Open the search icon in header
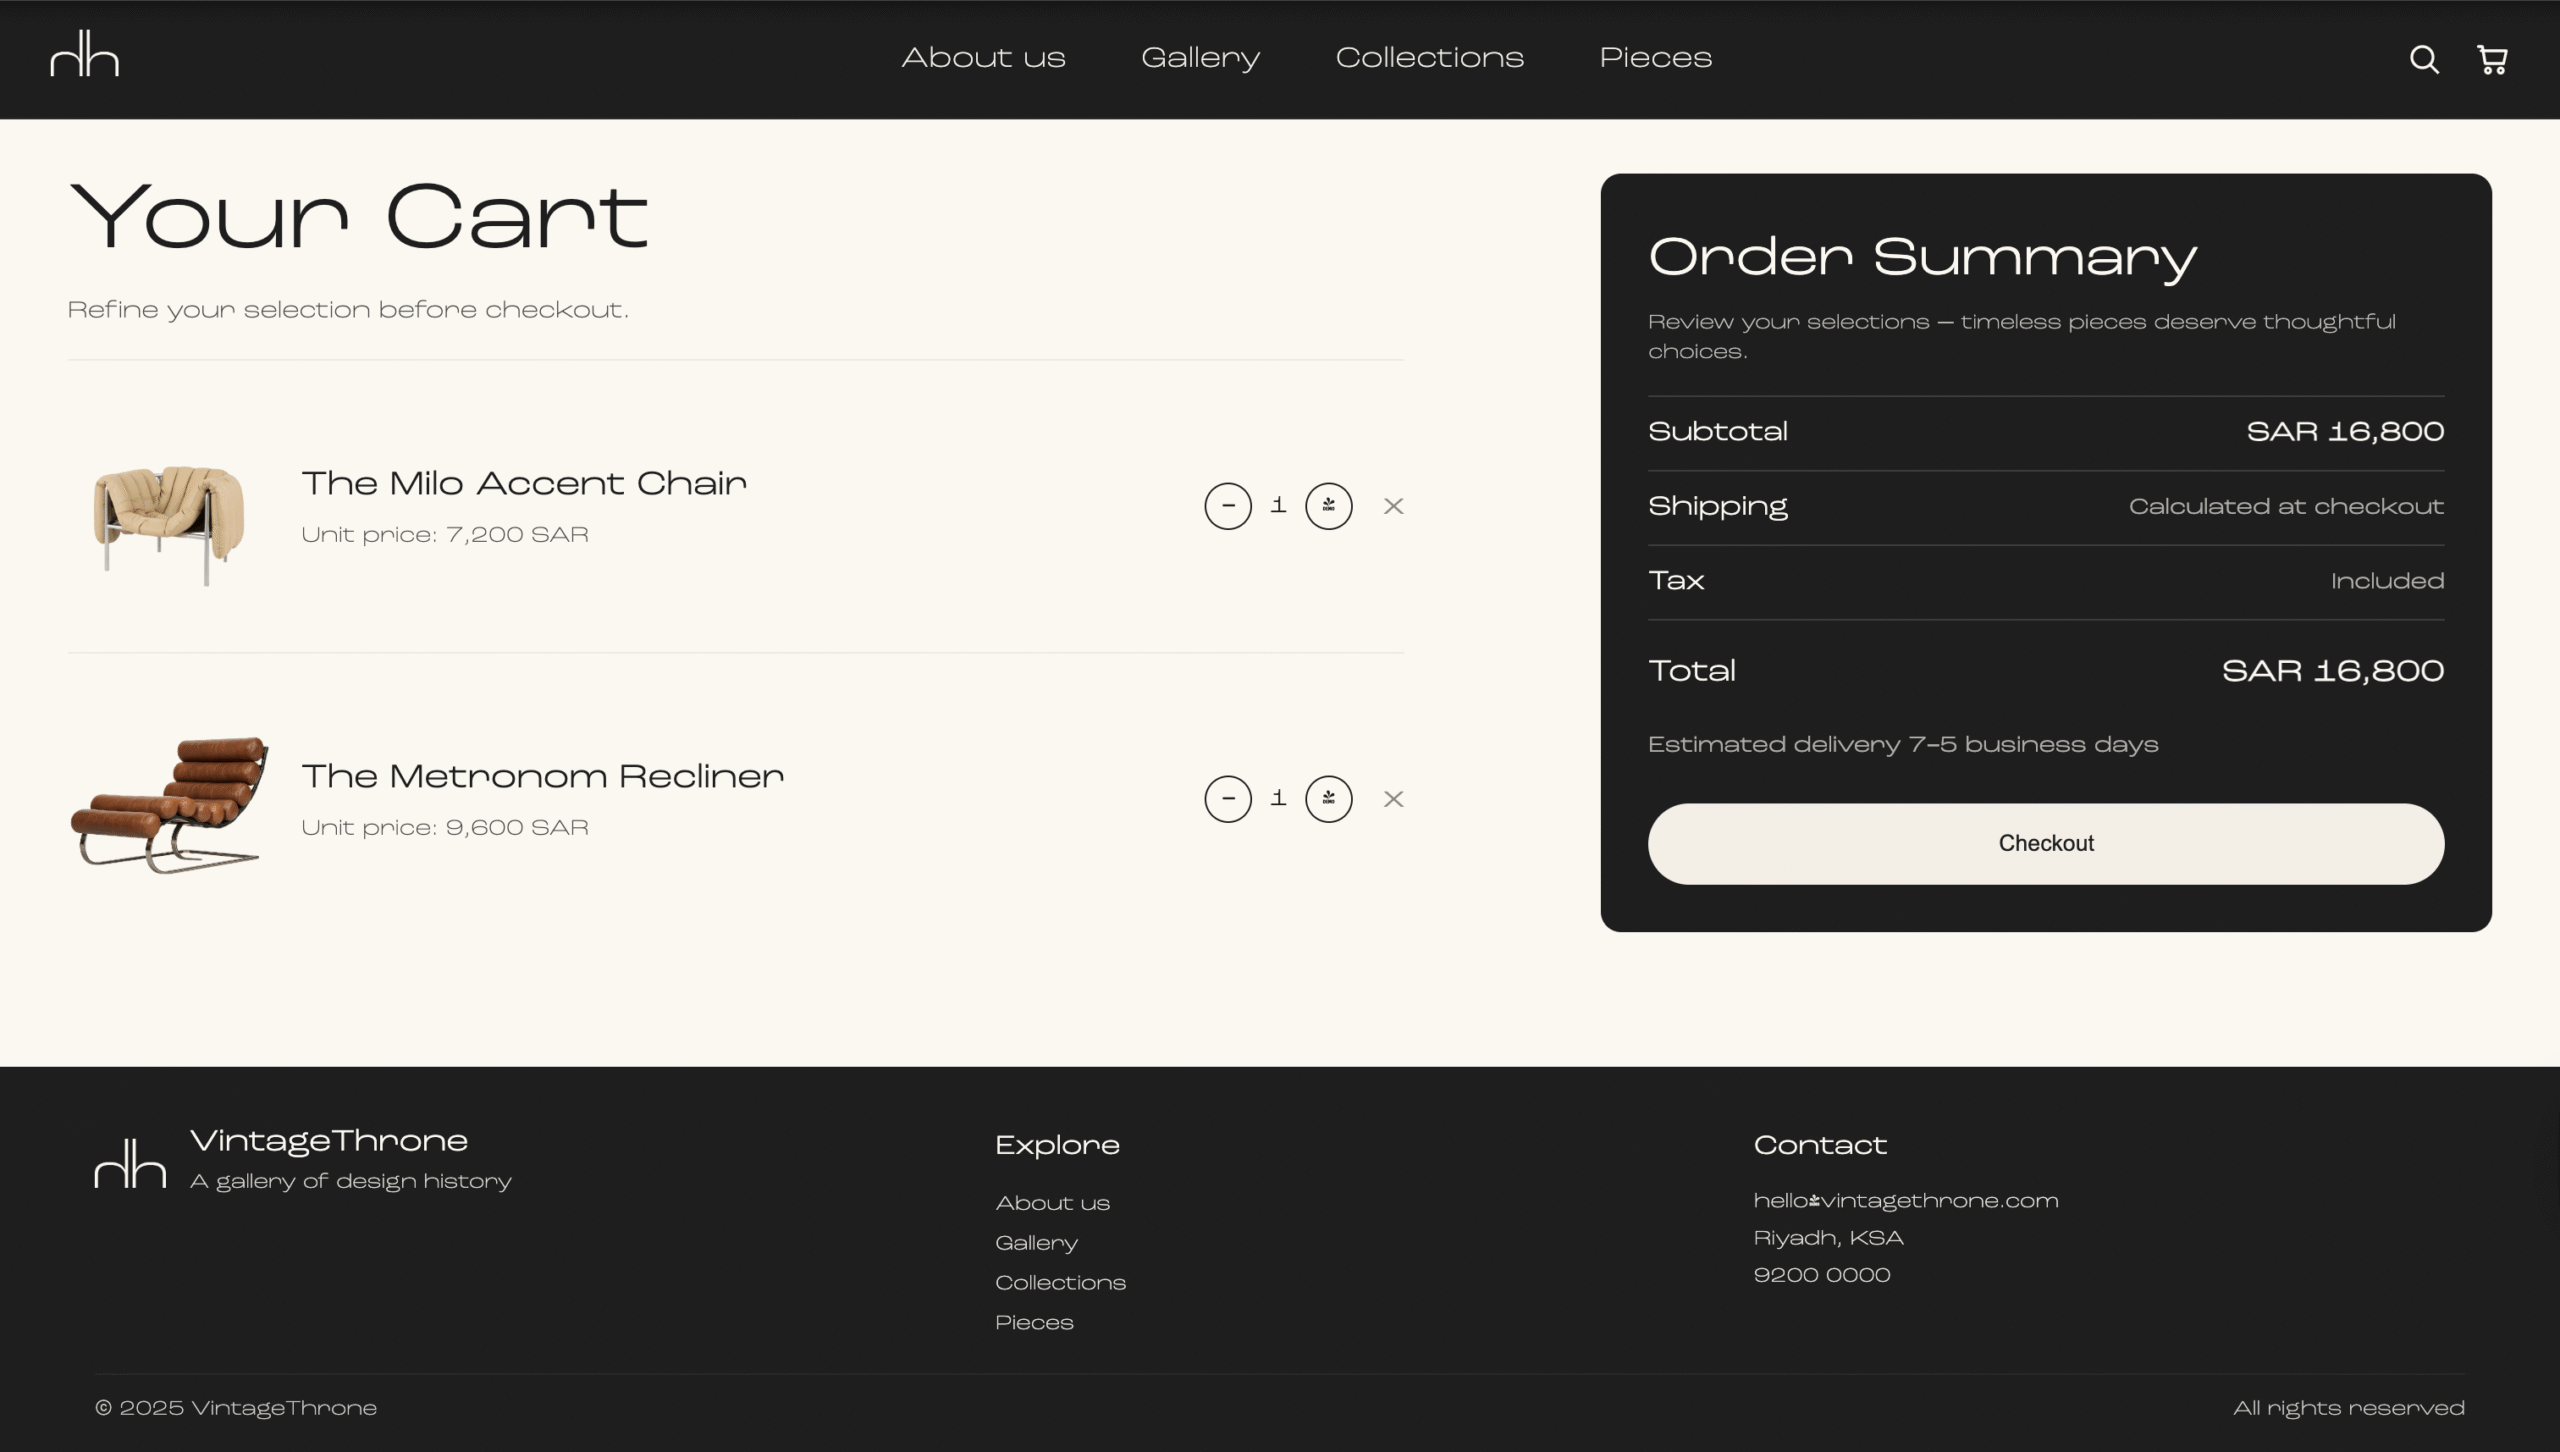 2423,60
